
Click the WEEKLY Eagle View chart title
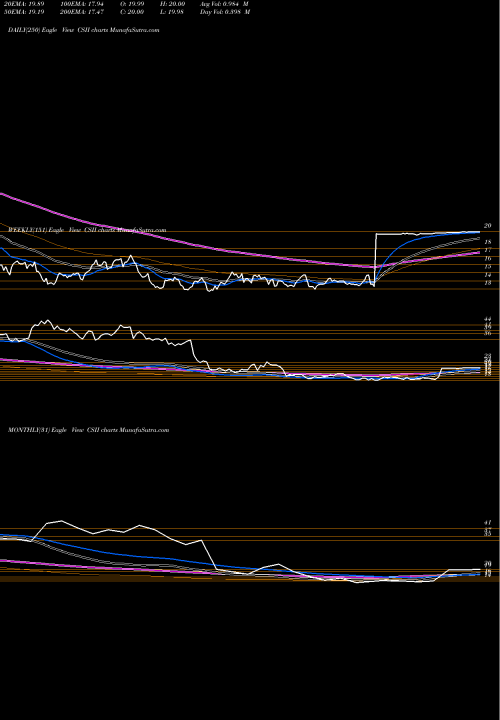tap(87, 231)
